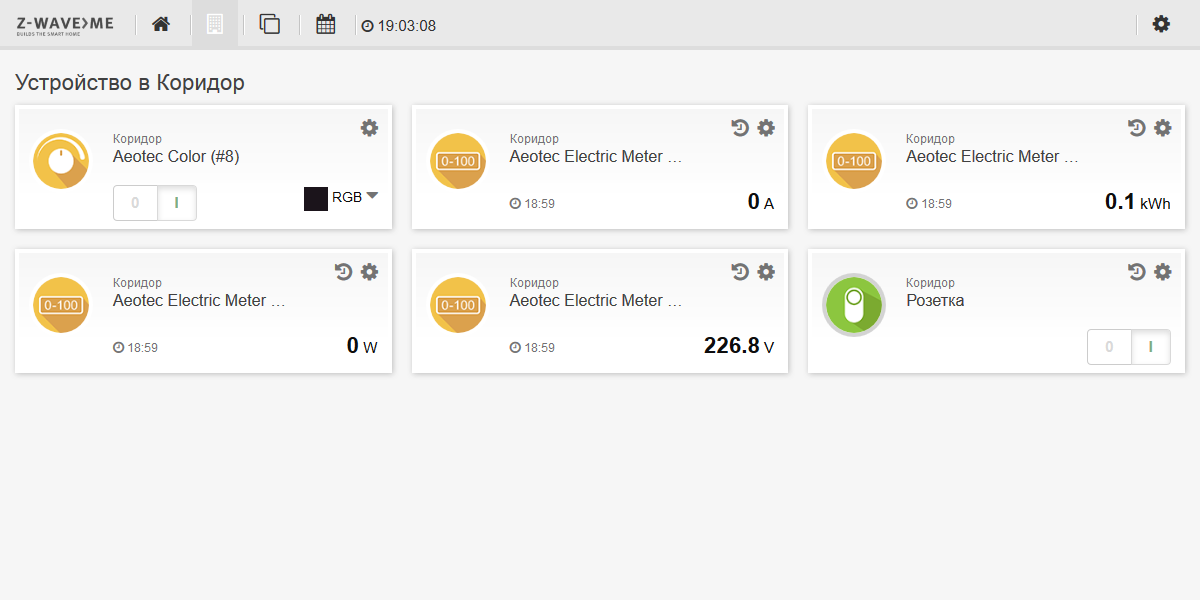Turn off Aeotec Color with 0 button
This screenshot has height=600, width=1200.
pyautogui.click(x=135, y=203)
